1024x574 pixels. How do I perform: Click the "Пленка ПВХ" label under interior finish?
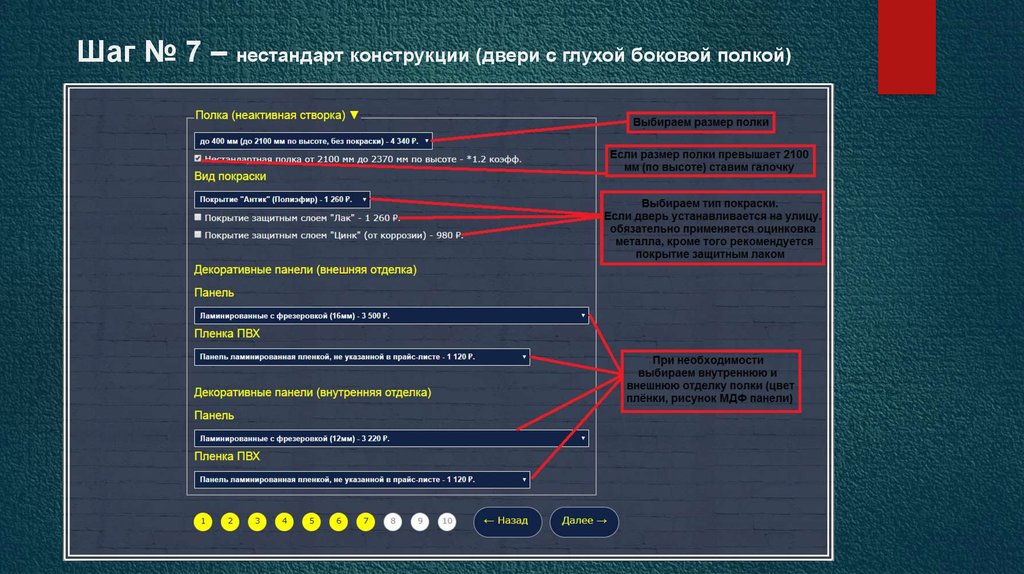(227, 456)
